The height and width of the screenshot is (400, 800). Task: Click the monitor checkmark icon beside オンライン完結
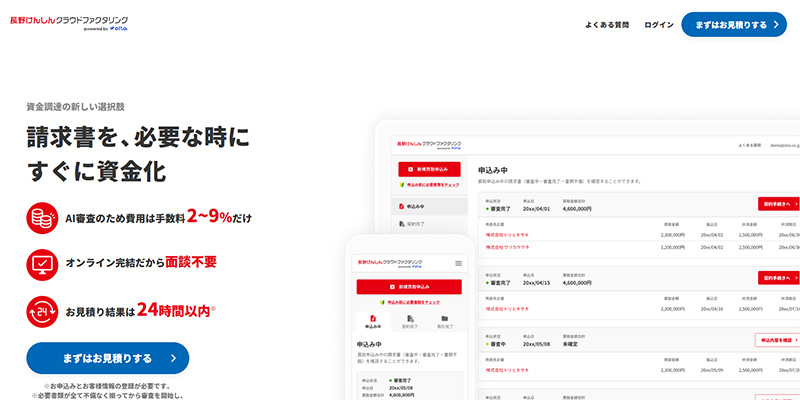(42, 264)
